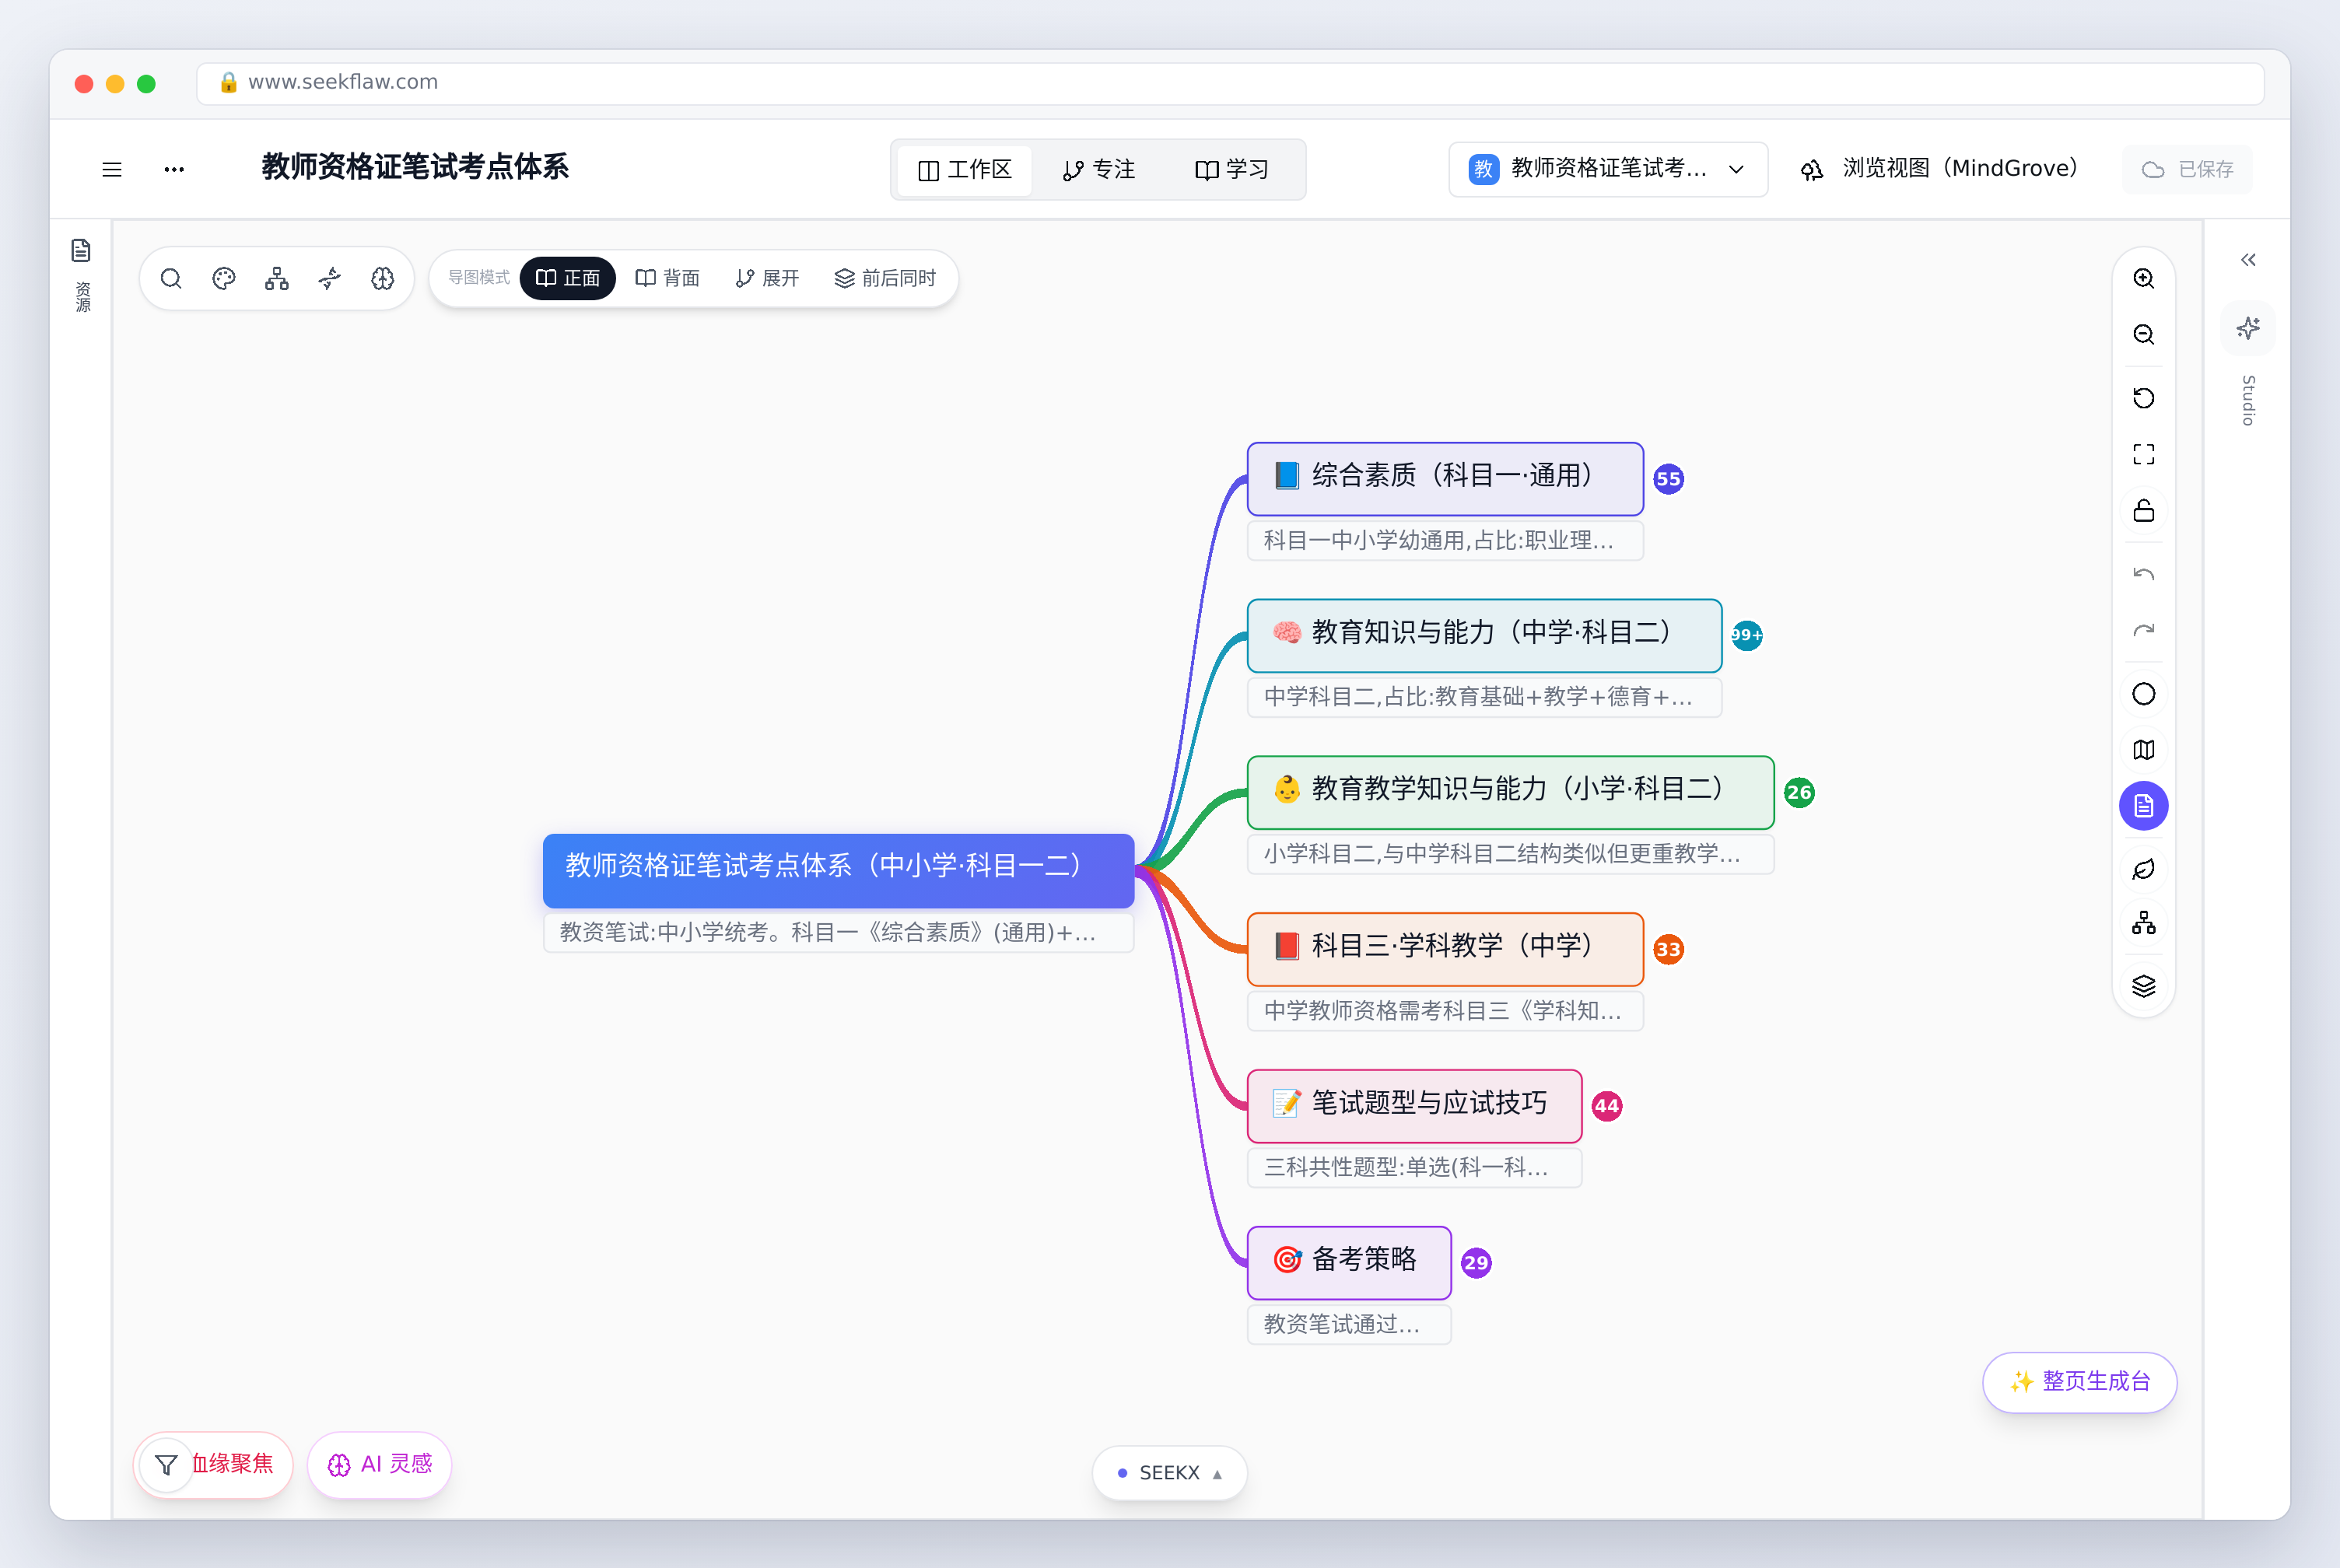This screenshot has width=2340, height=1568.
Task: Open the Studio sparkle panel icon
Action: 2248,328
